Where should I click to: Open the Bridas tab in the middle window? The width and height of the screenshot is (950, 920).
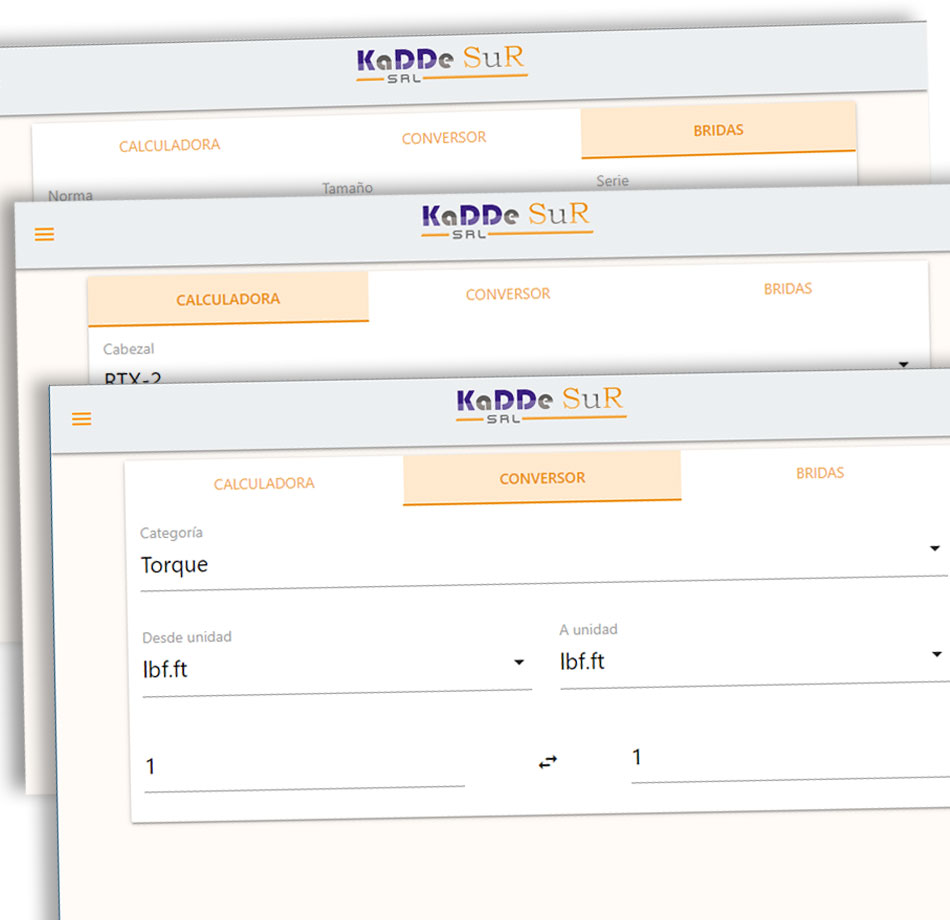[x=788, y=288]
